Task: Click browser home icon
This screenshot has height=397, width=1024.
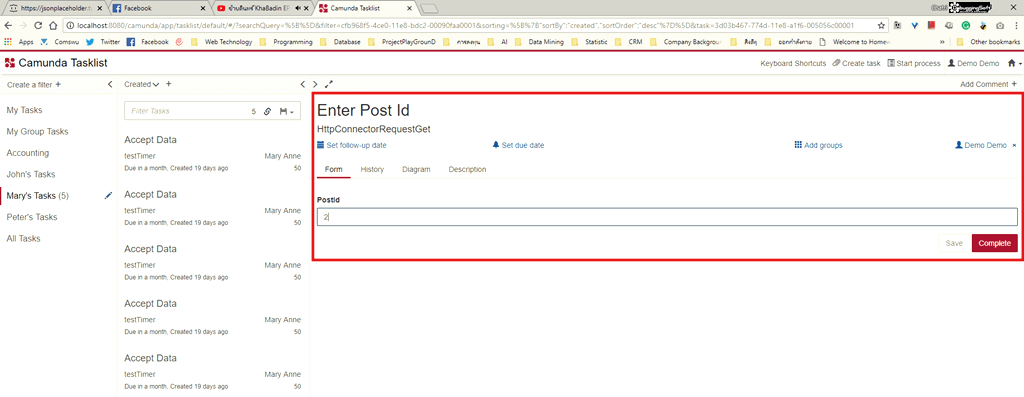Action: click(x=53, y=25)
